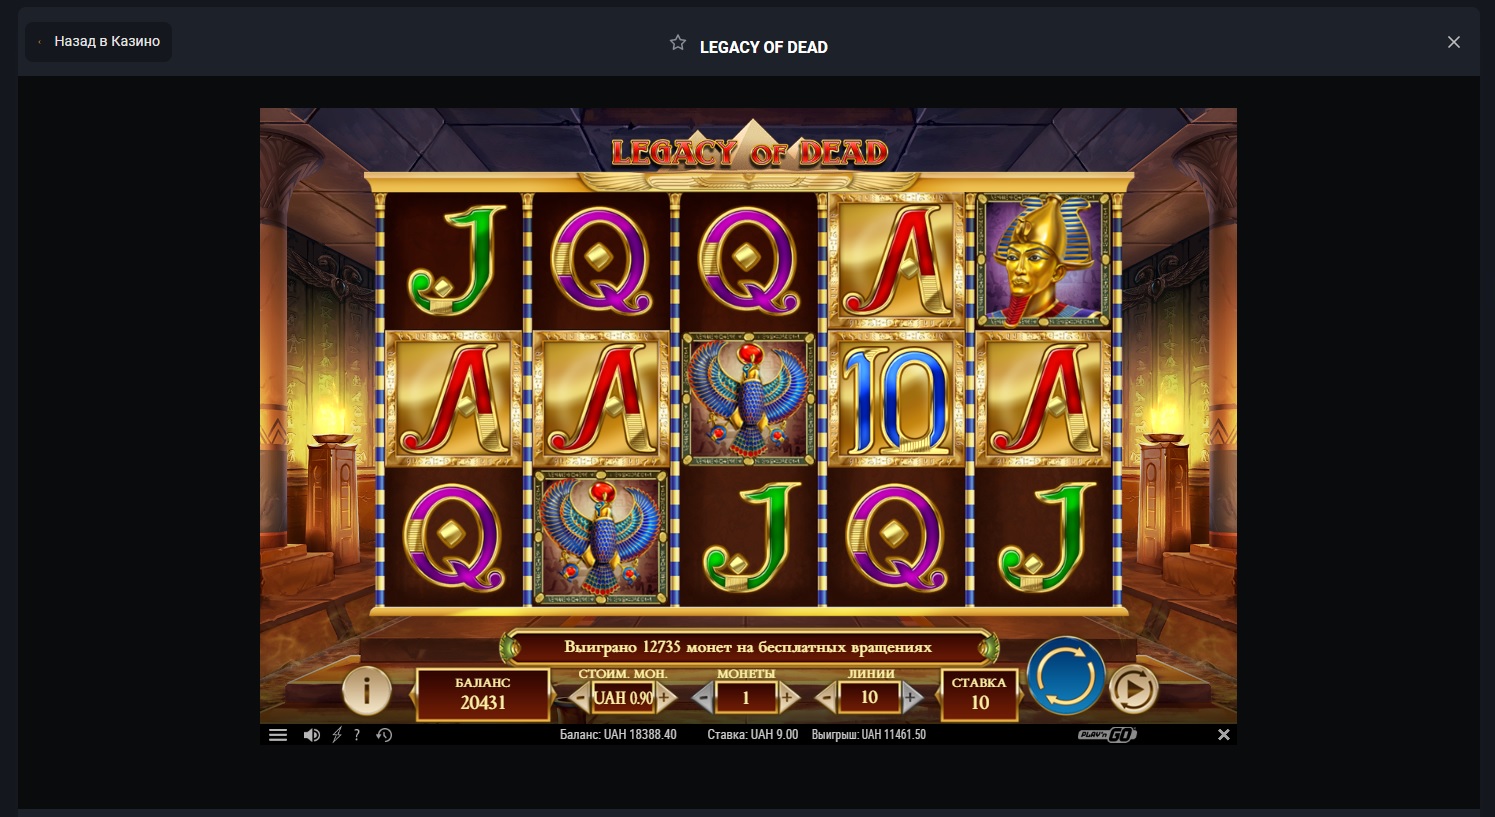
Task: Click the Ставка bet display box
Action: click(x=979, y=694)
